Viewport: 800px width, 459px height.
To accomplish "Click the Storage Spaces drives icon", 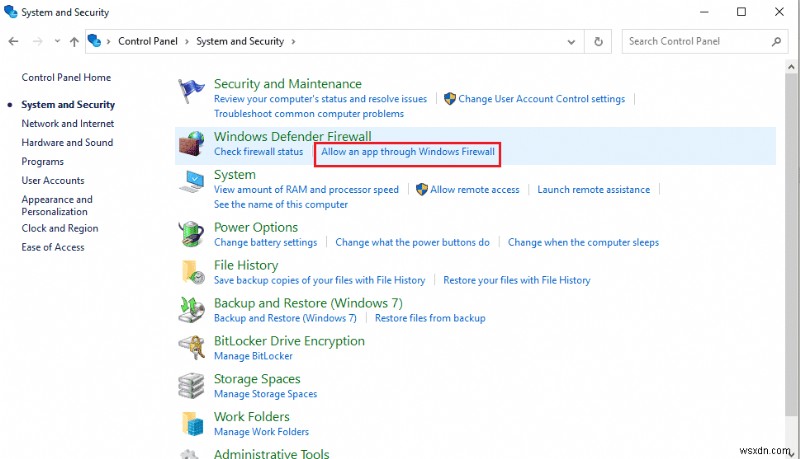I will tap(191, 386).
